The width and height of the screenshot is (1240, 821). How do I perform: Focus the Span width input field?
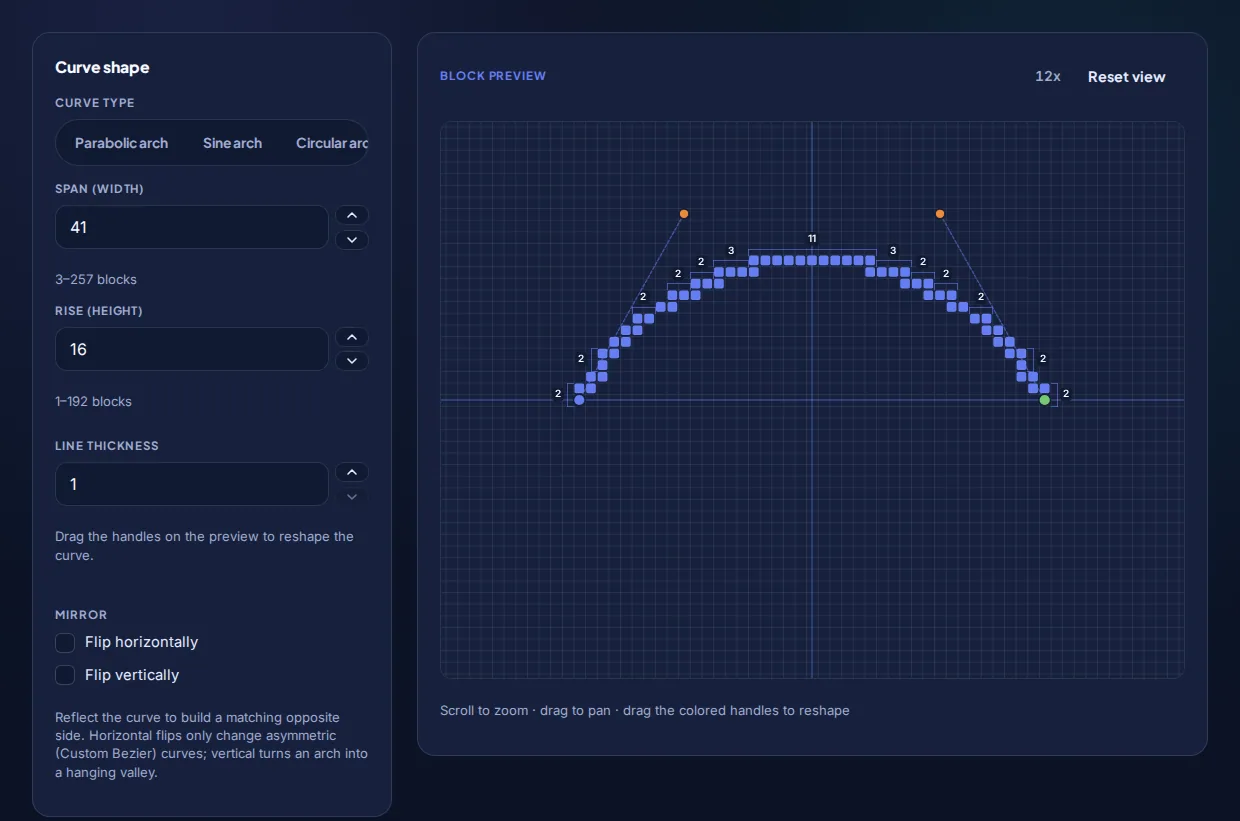[x=192, y=227]
